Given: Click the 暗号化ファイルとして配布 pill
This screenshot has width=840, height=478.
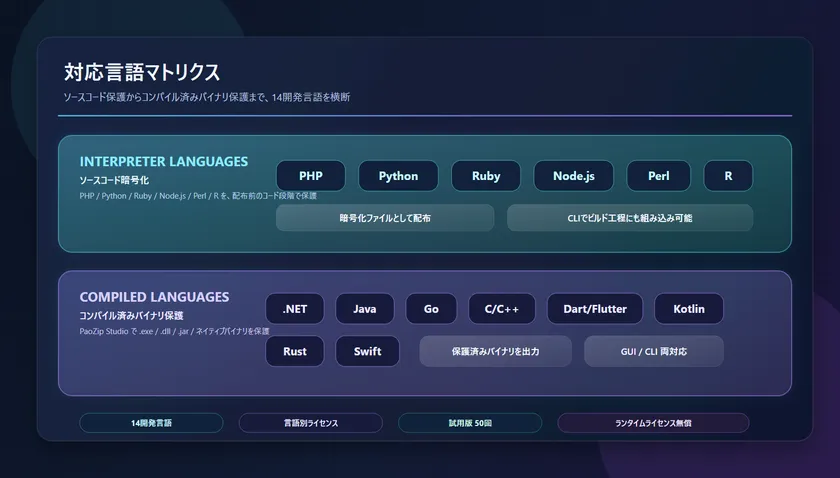Looking at the screenshot, I should [385, 218].
